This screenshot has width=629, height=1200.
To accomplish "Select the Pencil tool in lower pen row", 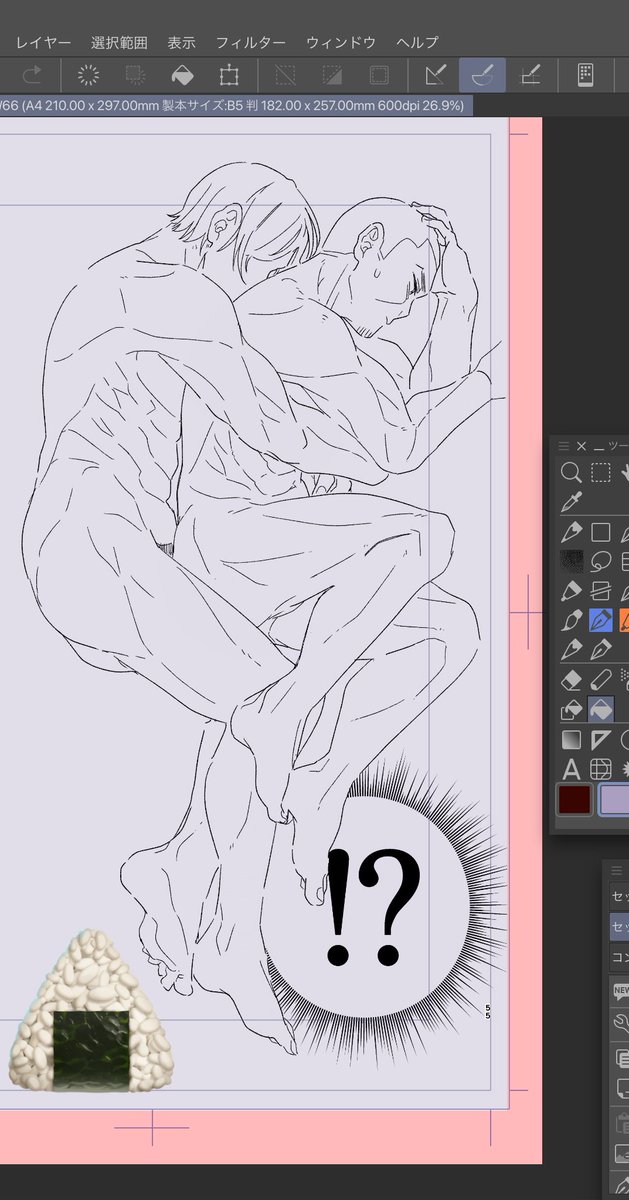I will pyautogui.click(x=571, y=650).
